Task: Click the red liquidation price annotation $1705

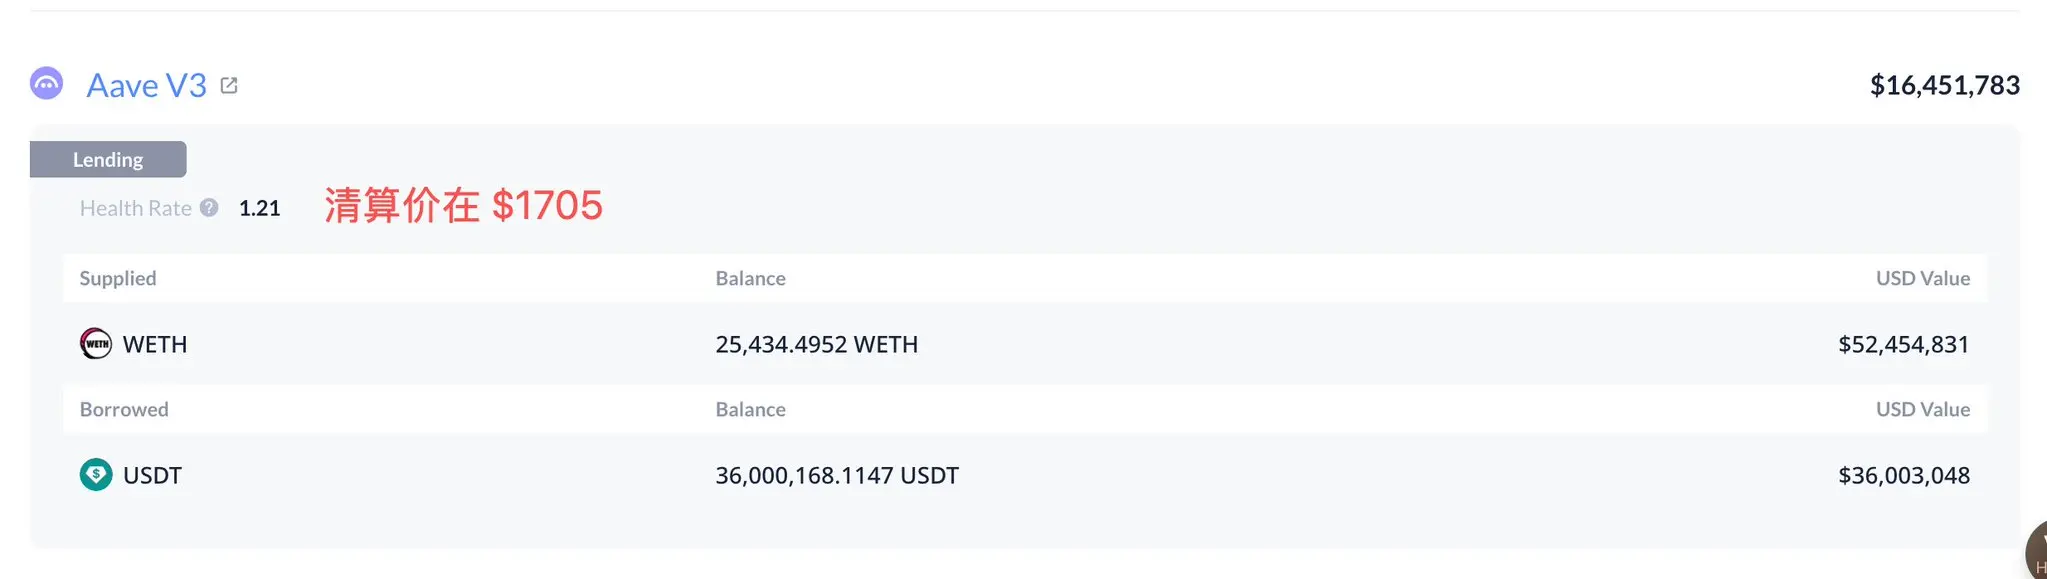Action: (x=463, y=206)
